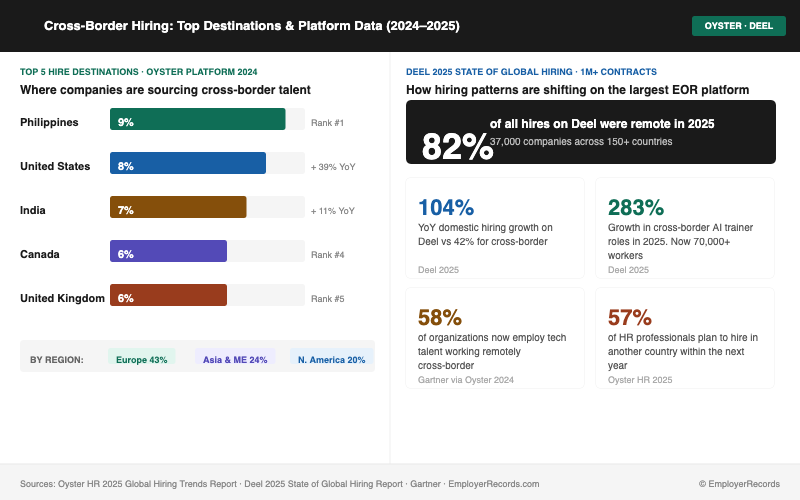Click the 'Rank #1' note

[x=328, y=123]
